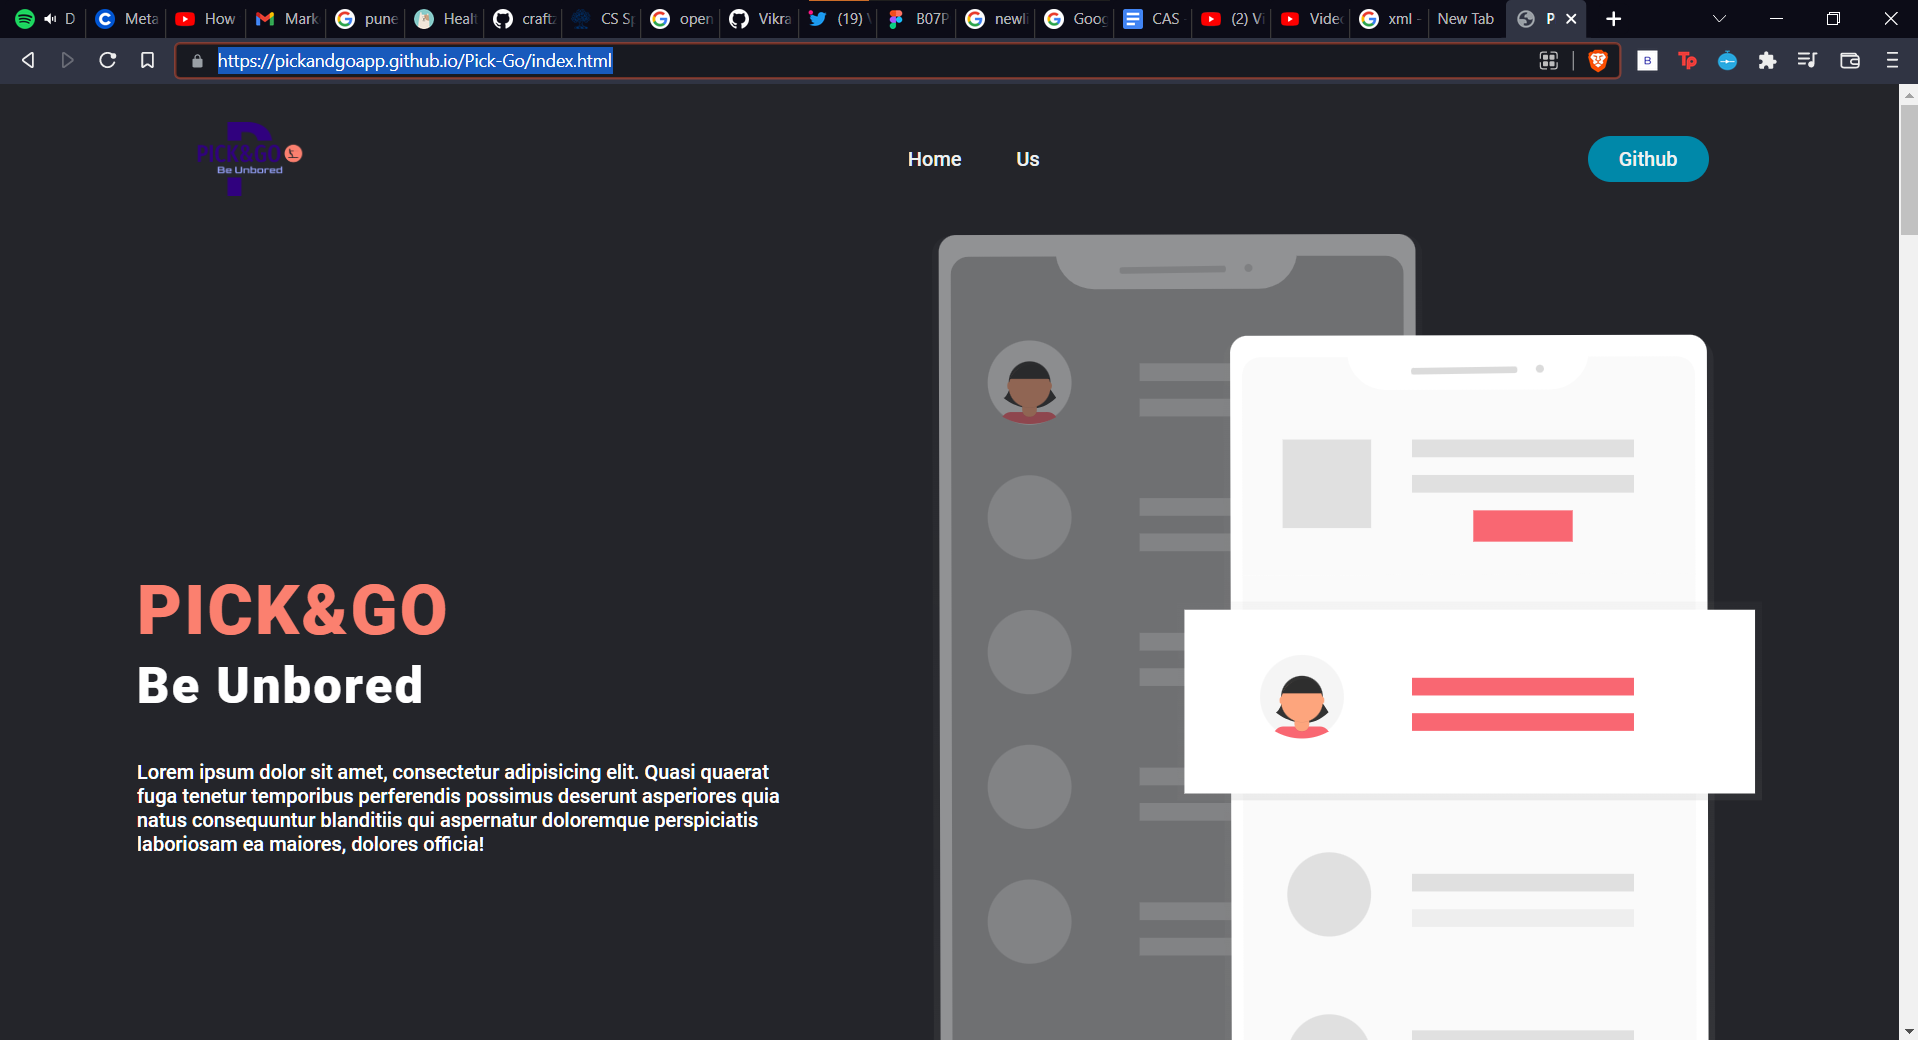The width and height of the screenshot is (1918, 1040).
Task: Open Brave Shields lion icon
Action: pos(1598,61)
